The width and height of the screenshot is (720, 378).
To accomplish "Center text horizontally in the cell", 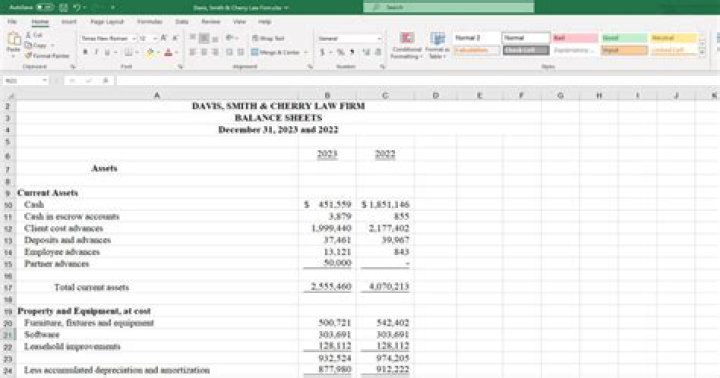I will [204, 52].
